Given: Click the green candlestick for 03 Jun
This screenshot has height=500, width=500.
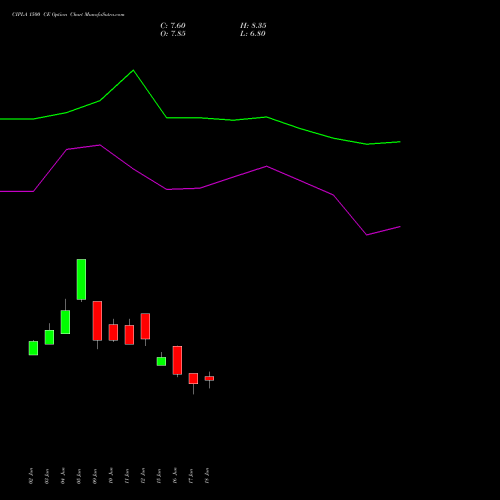Looking at the screenshot, I should point(49,337).
